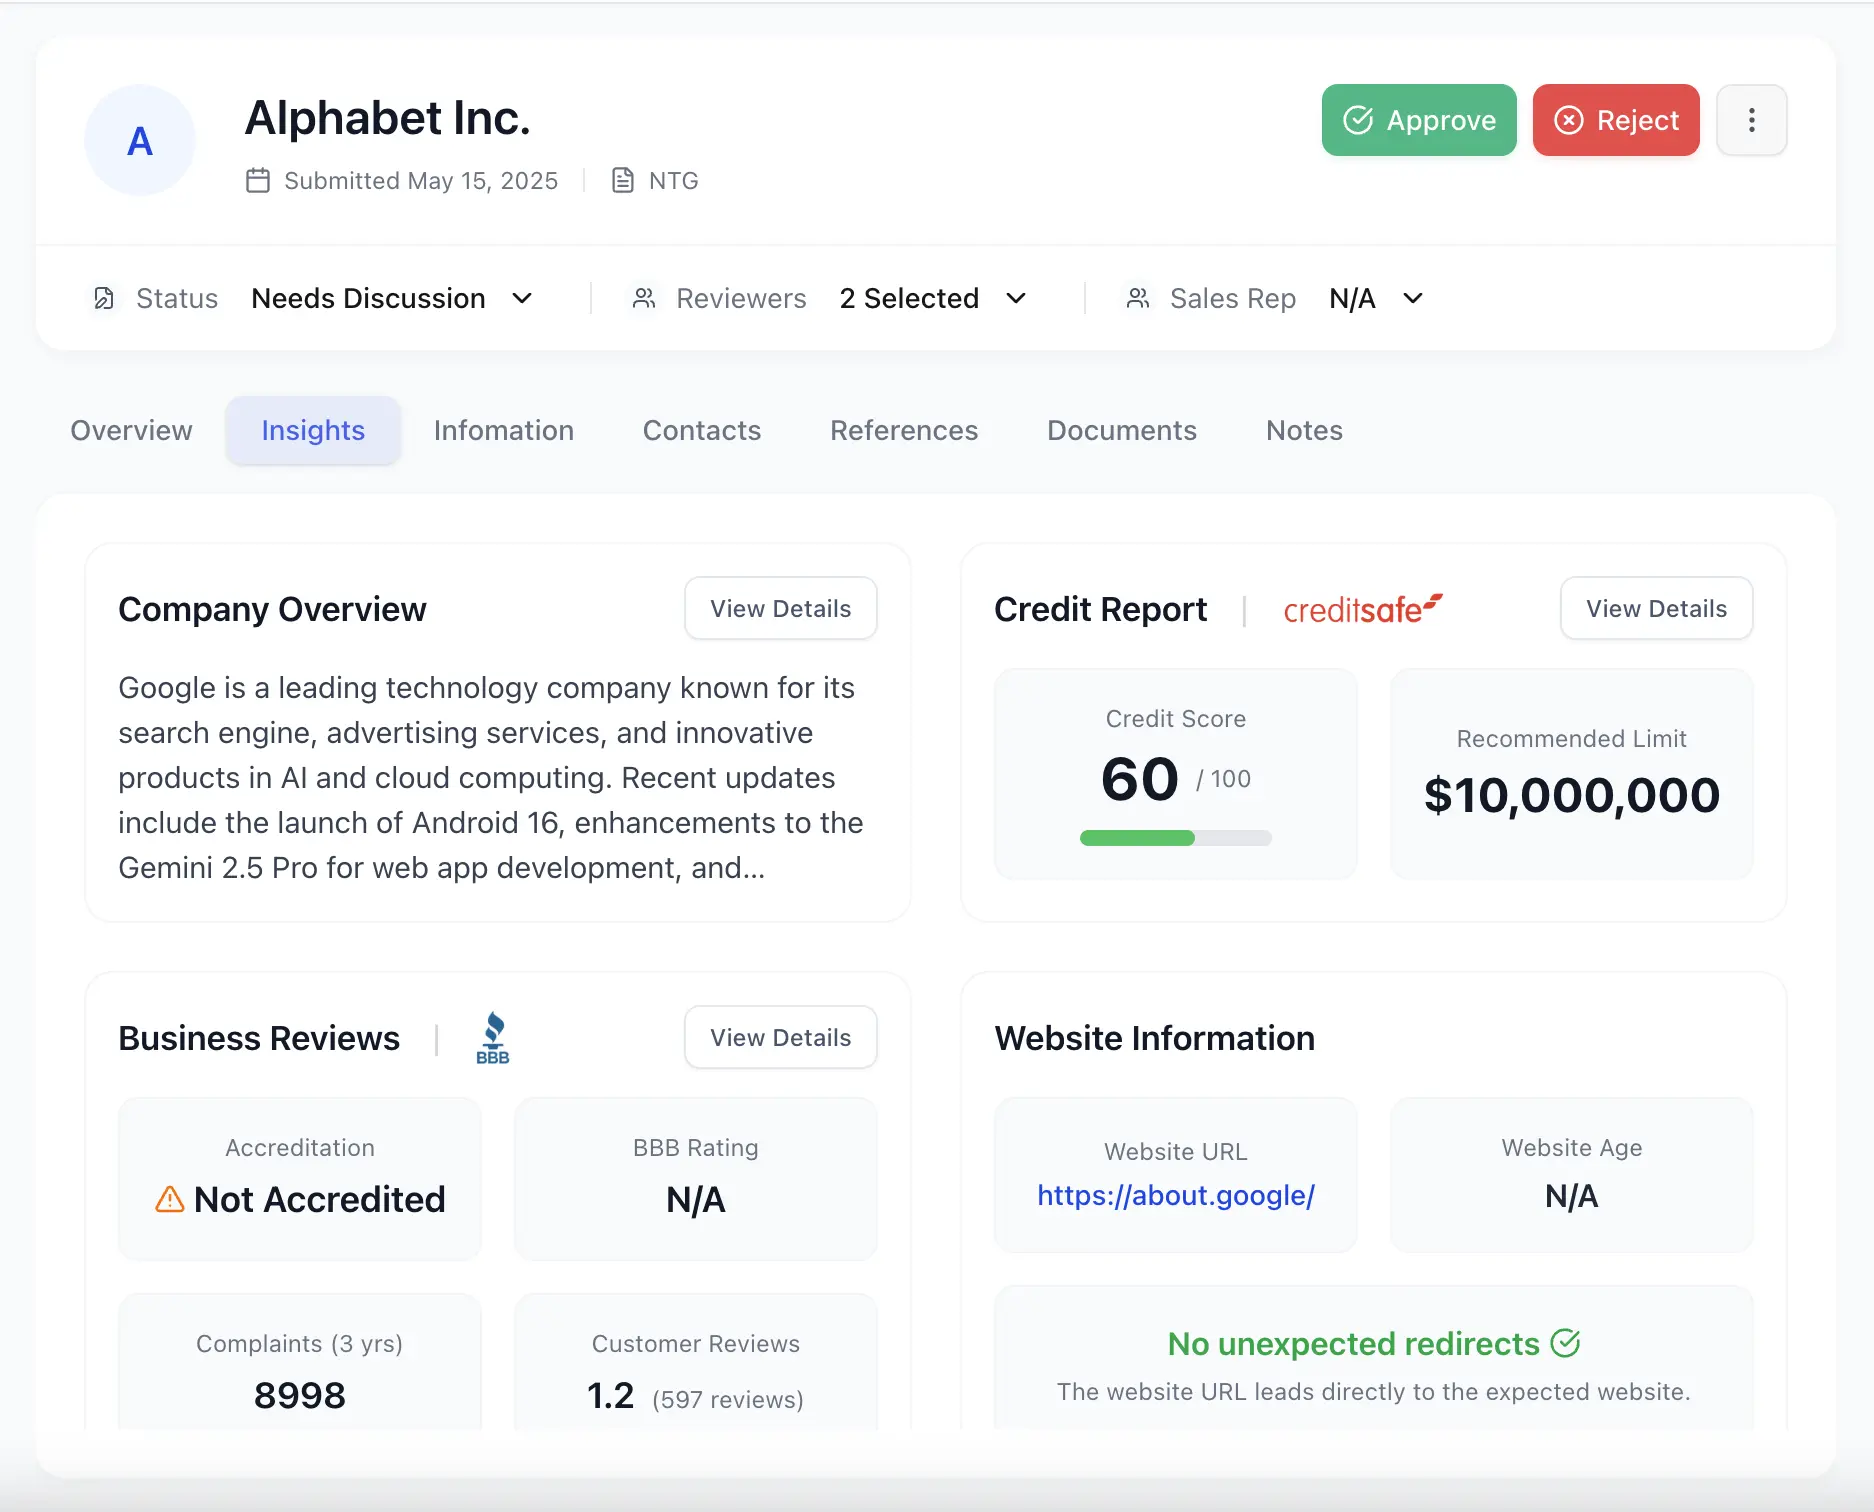
Task: Click the Credit Score progress bar
Action: (x=1175, y=838)
